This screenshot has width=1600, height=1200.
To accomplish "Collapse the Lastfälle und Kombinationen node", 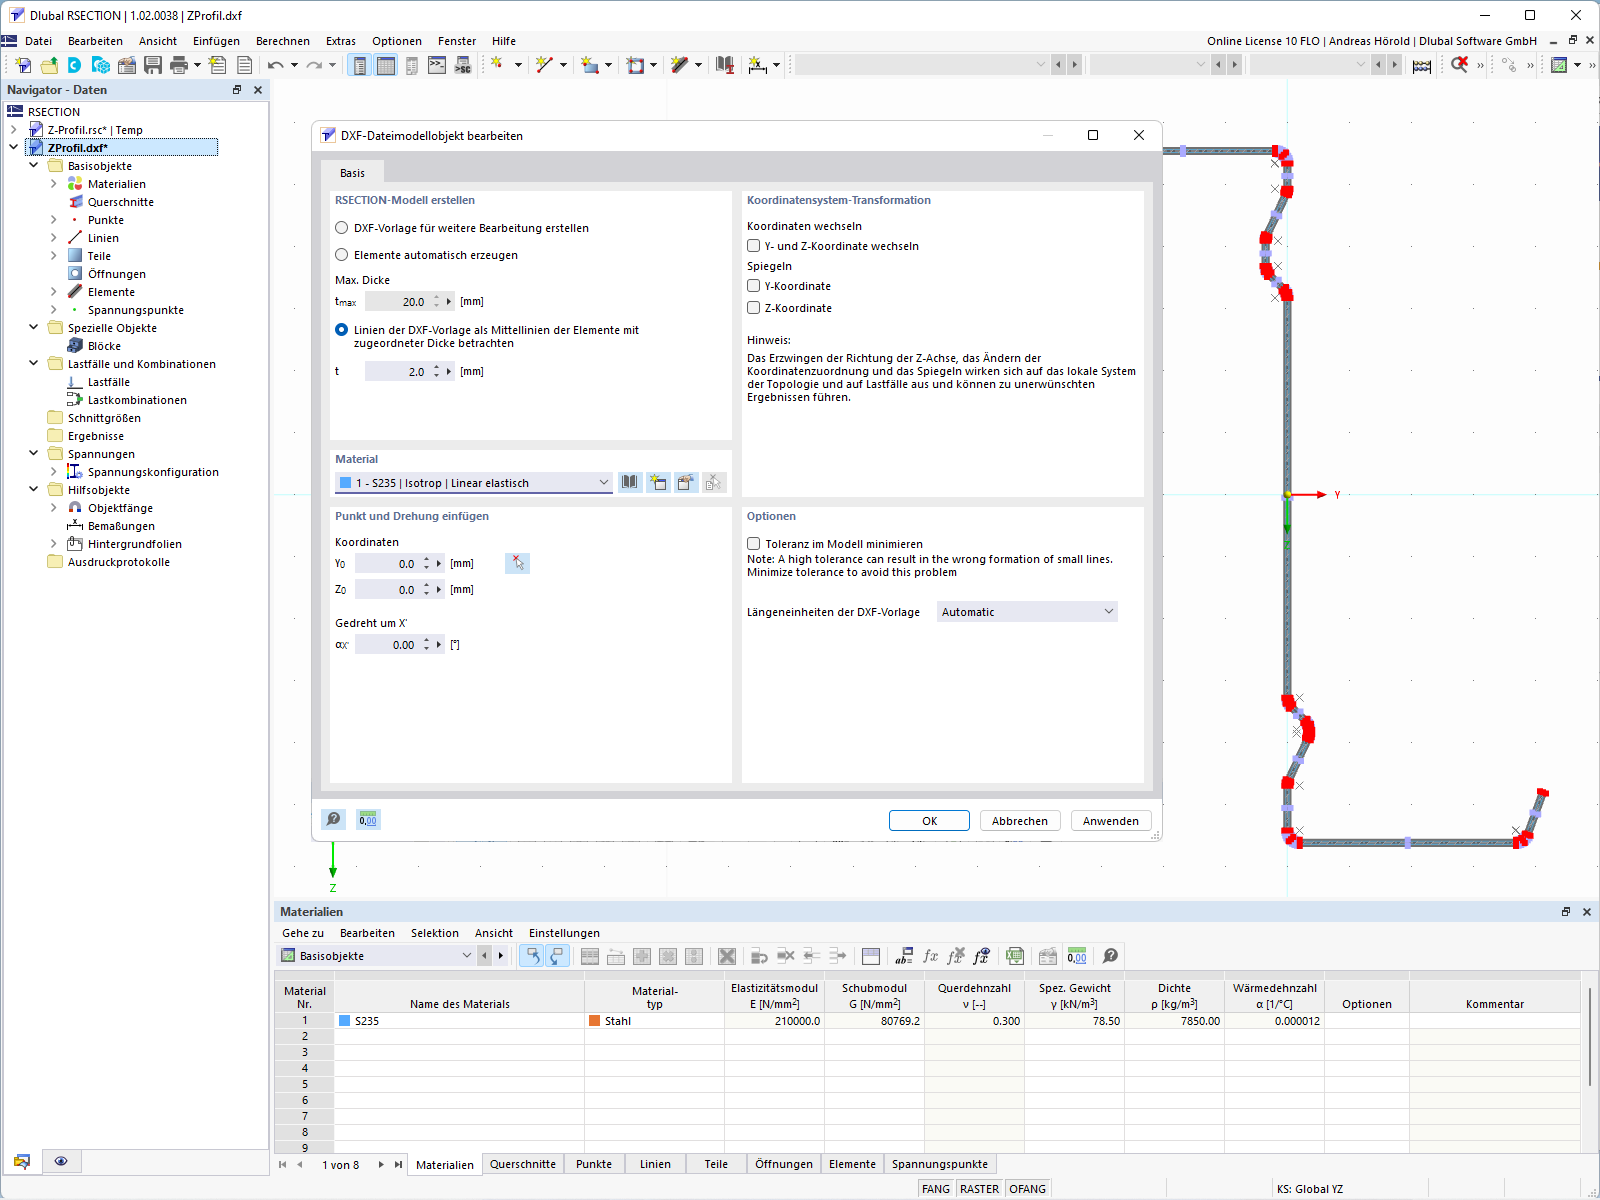I will [x=34, y=364].
